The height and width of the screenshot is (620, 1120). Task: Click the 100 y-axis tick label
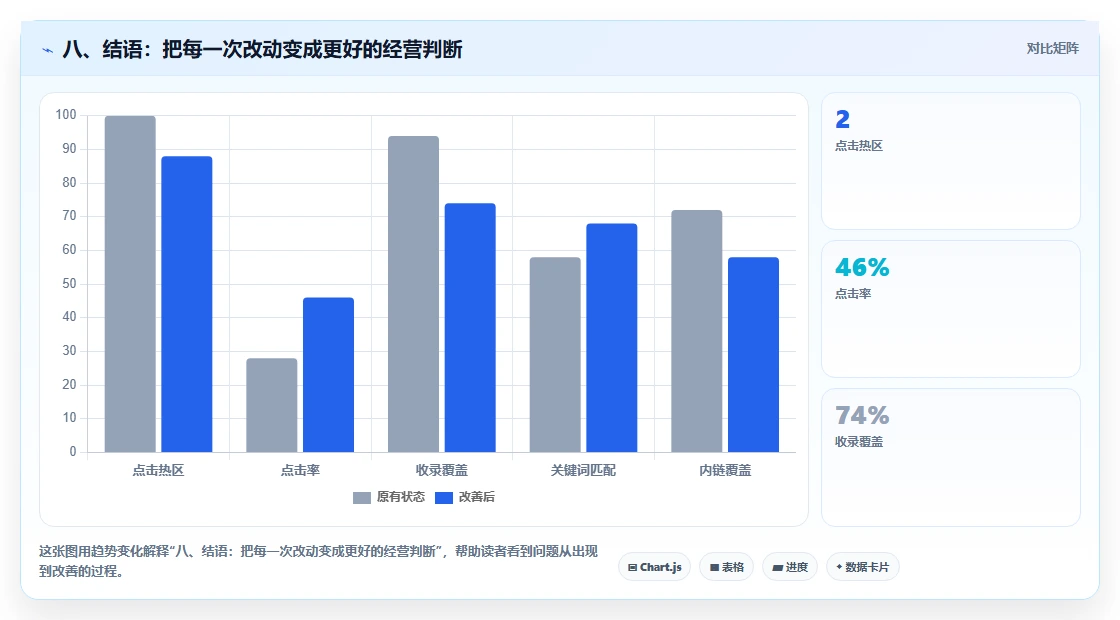coord(66,115)
